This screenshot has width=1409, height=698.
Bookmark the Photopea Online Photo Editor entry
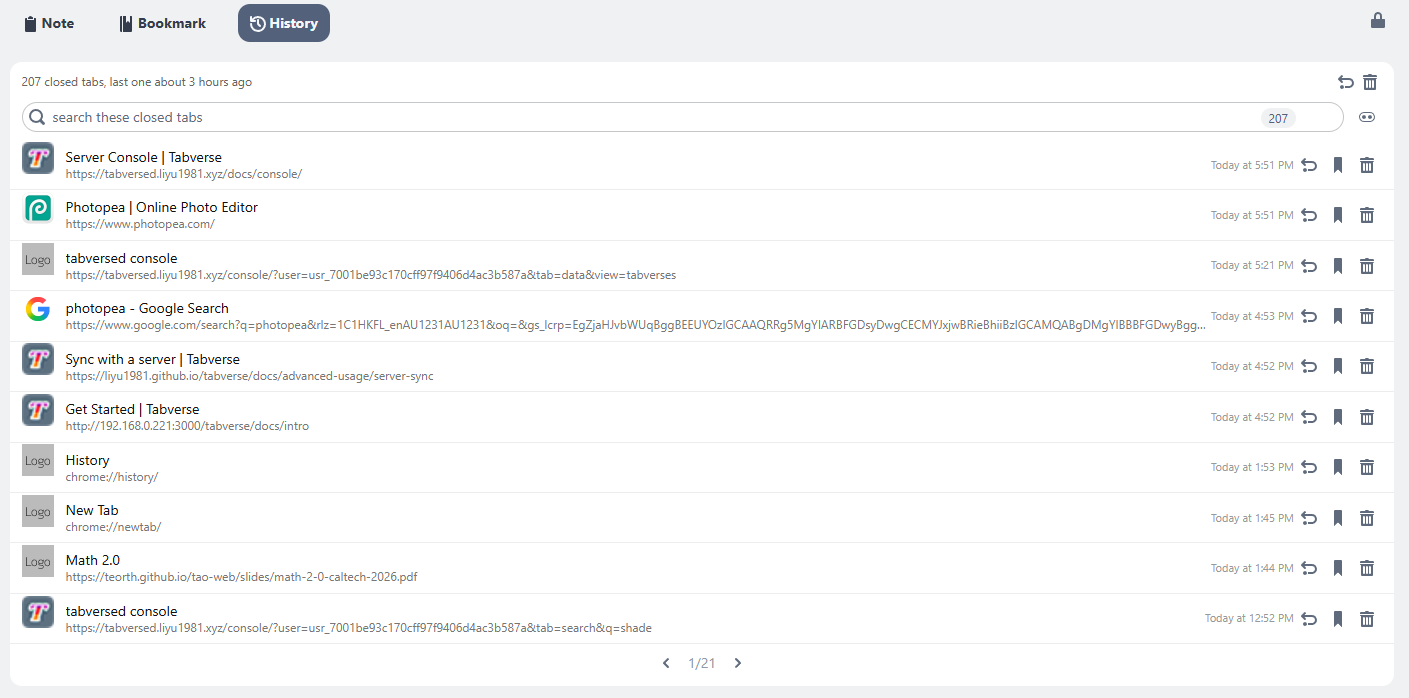tap(1338, 215)
